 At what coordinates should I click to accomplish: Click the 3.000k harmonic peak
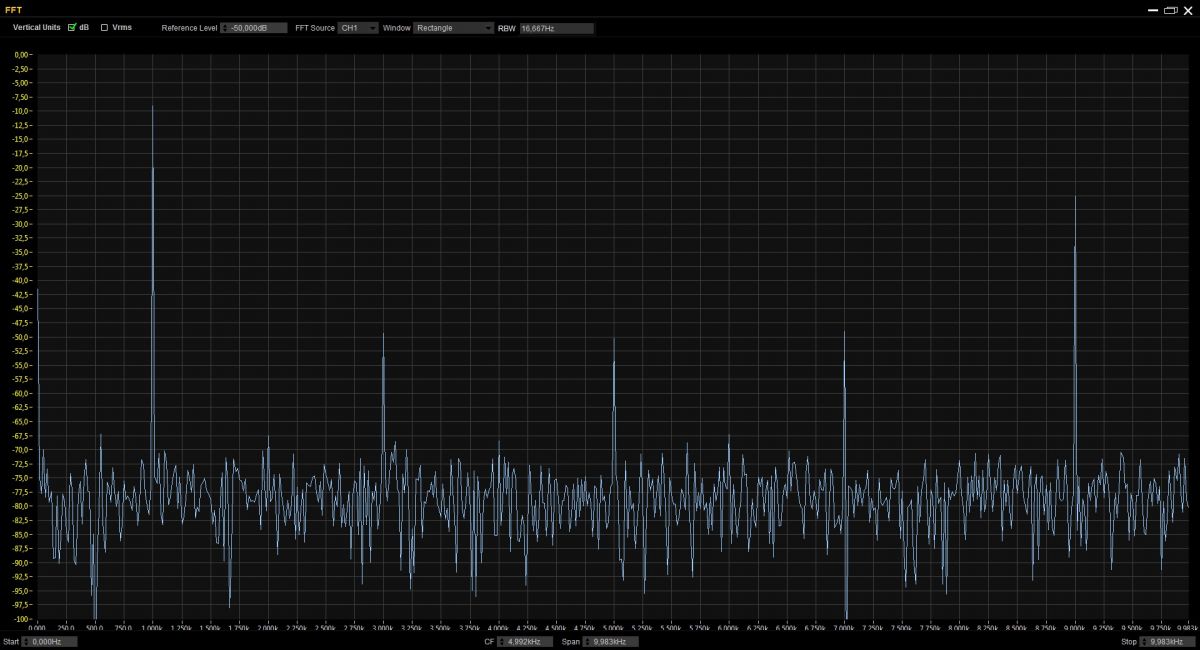coord(383,336)
